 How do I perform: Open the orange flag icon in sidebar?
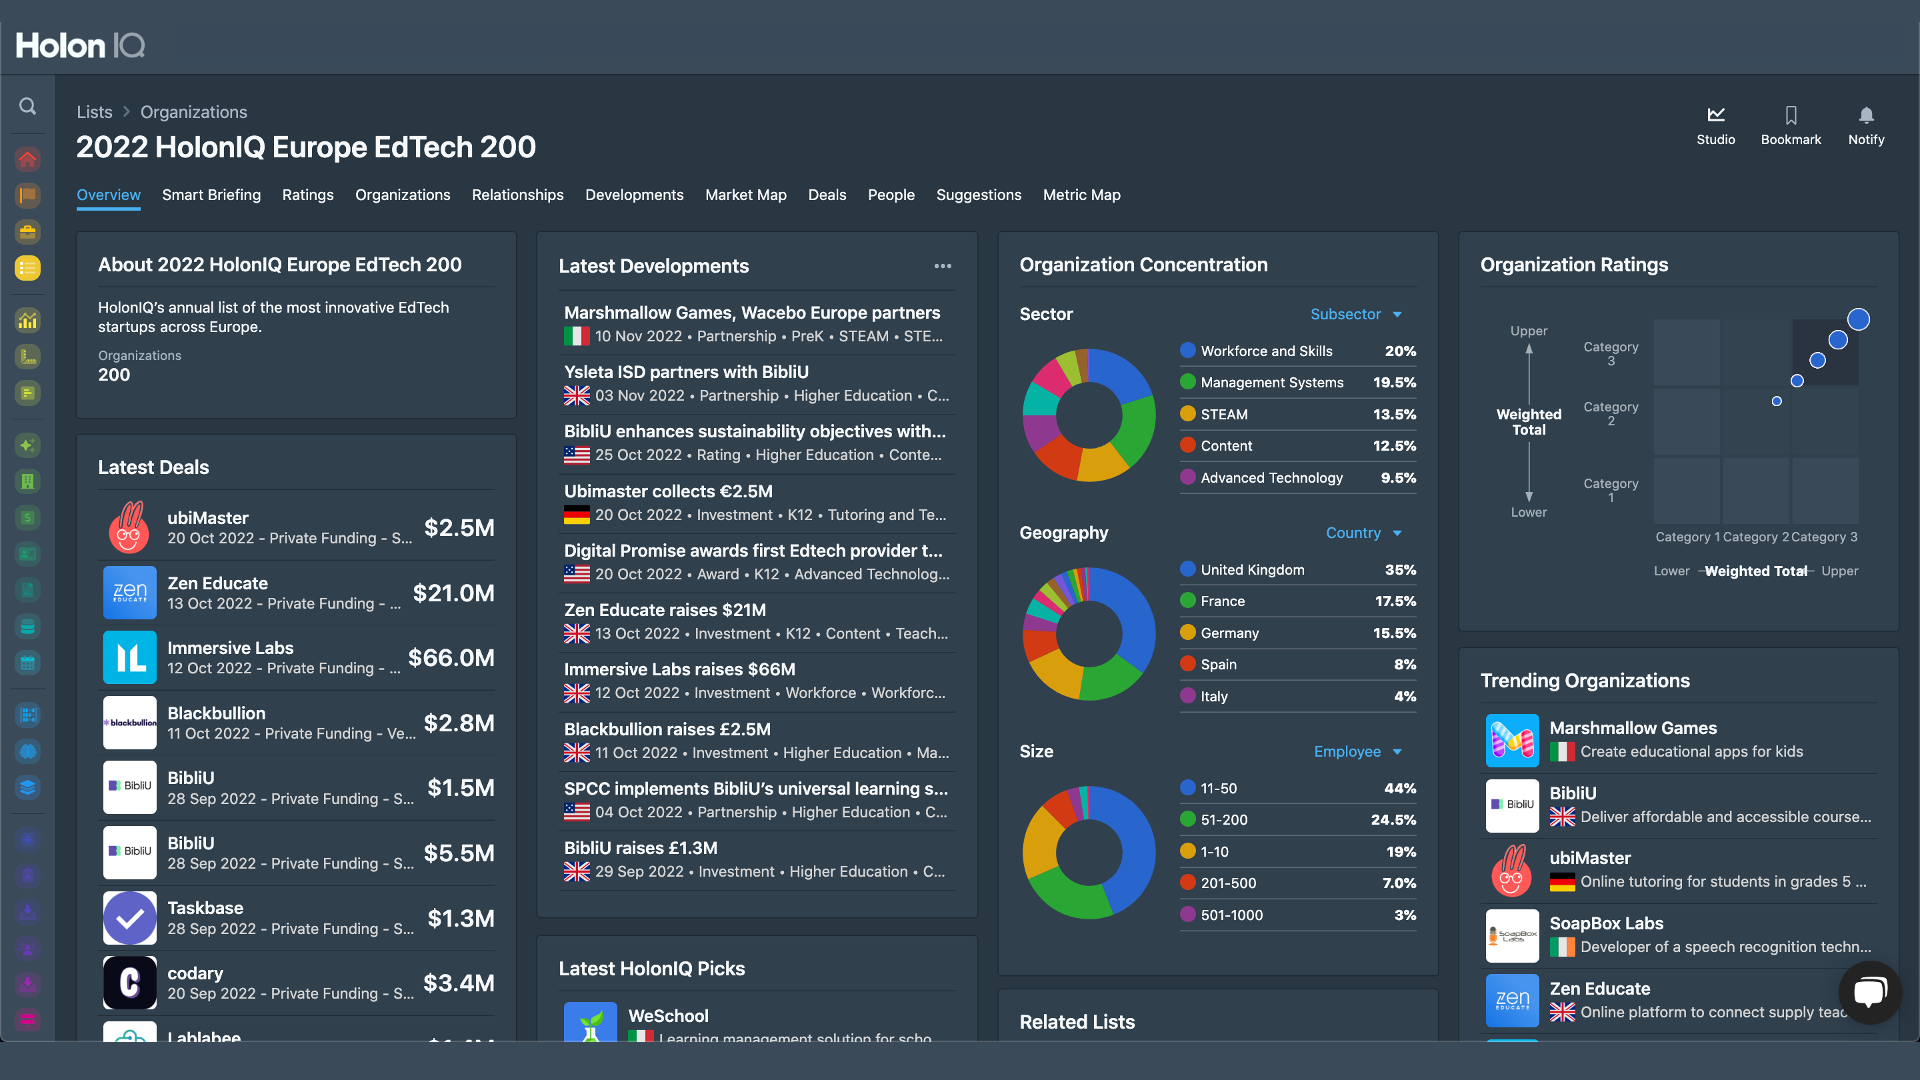[28, 195]
